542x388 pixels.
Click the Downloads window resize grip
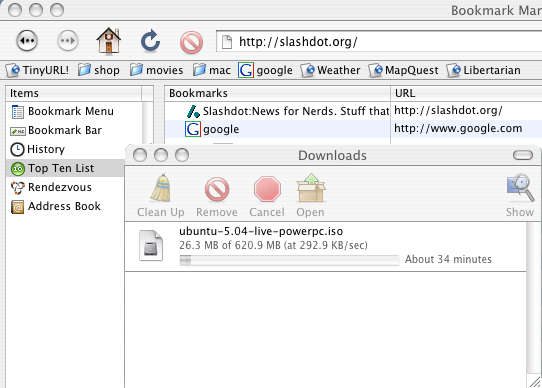pyautogui.click(x=534, y=382)
